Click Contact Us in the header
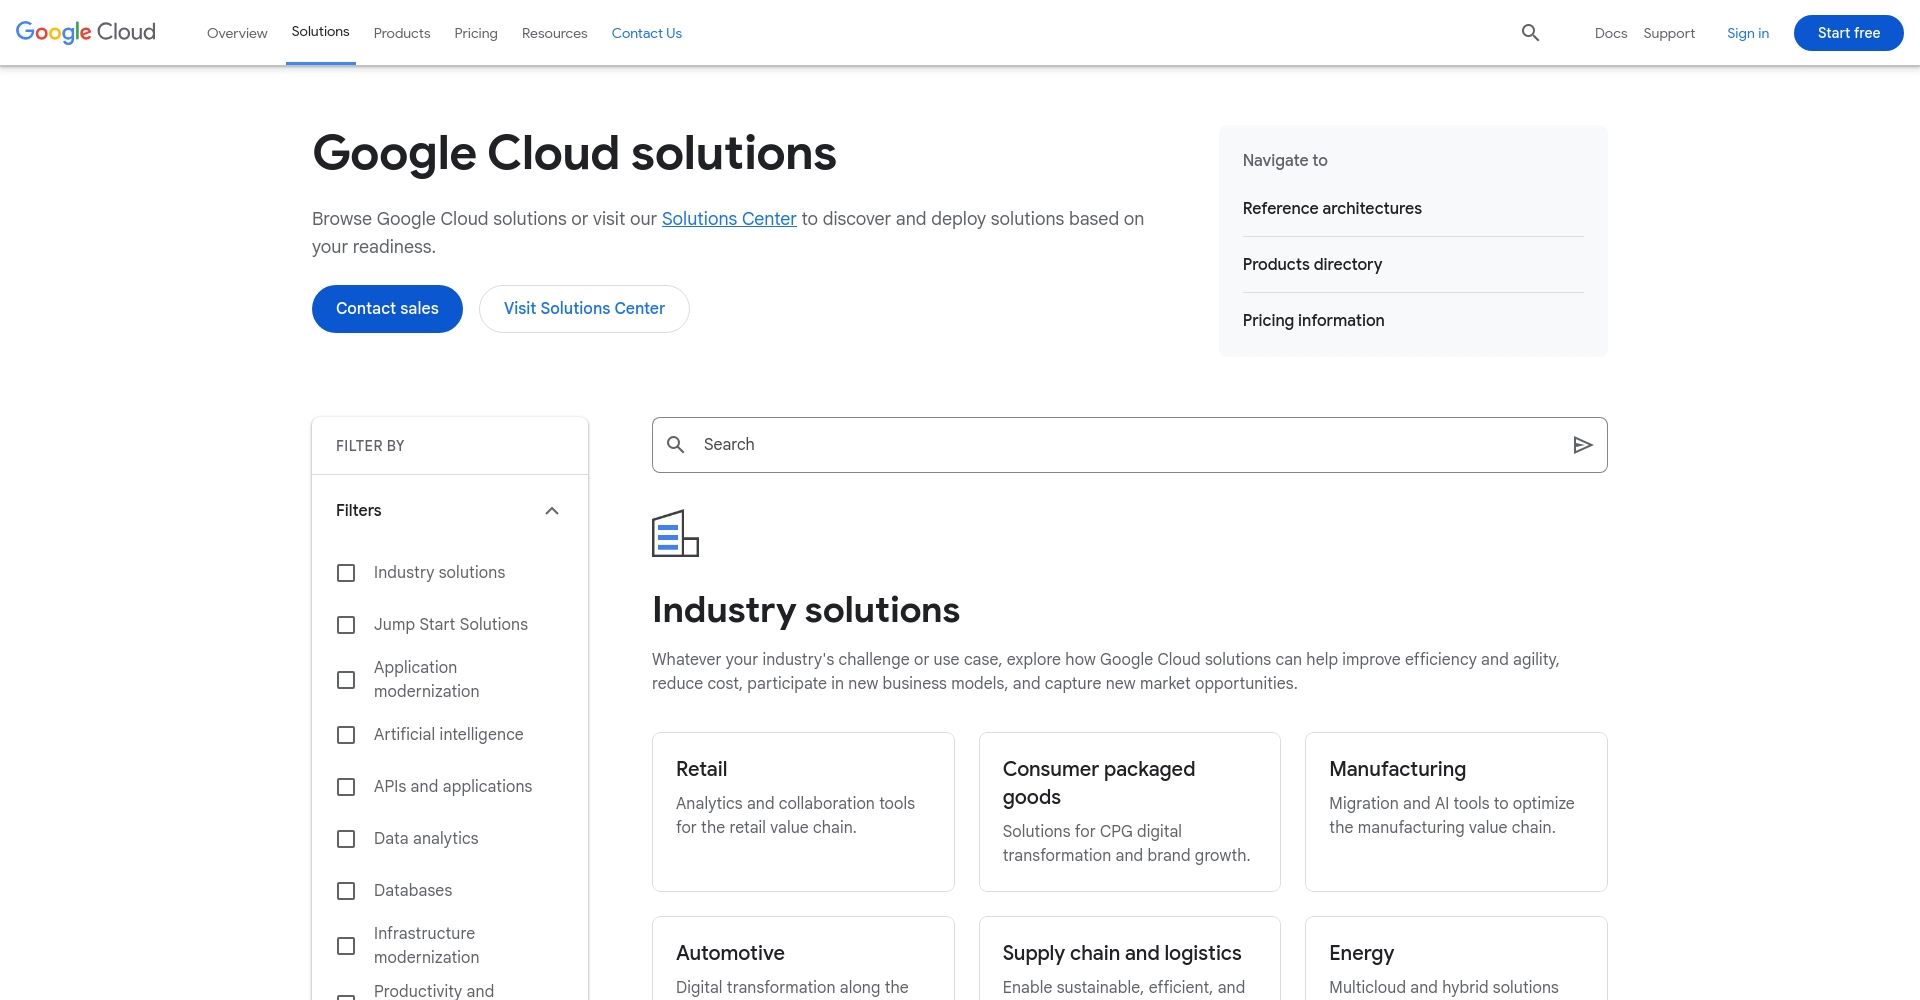Viewport: 1920px width, 1000px height. point(647,33)
